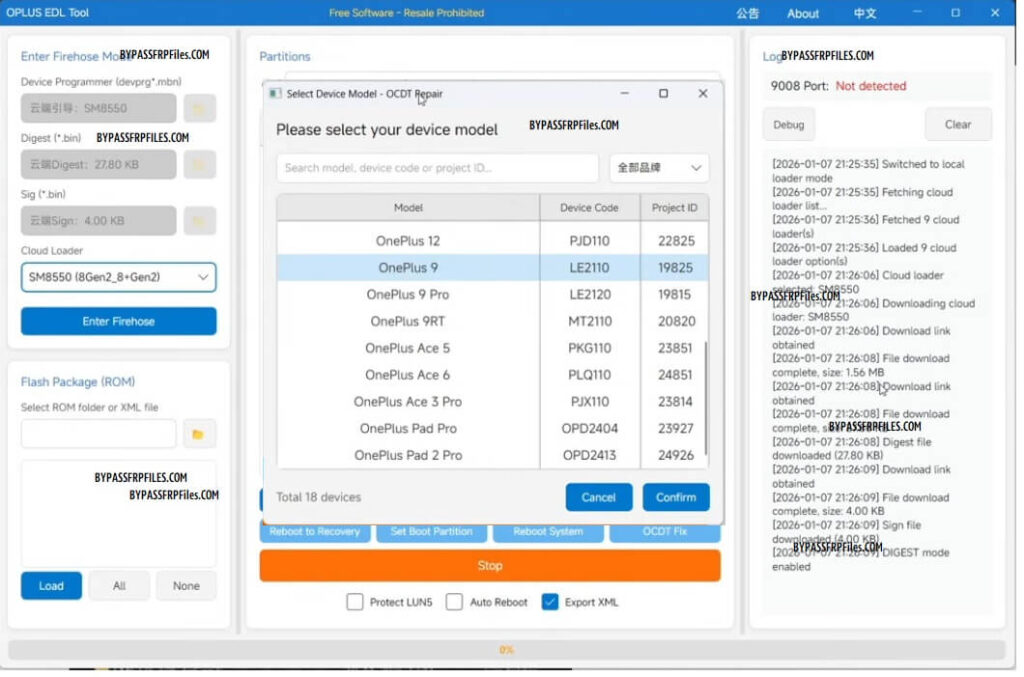This screenshot has width=1024, height=677.
Task: Switch language with 中文 item
Action: click(865, 13)
